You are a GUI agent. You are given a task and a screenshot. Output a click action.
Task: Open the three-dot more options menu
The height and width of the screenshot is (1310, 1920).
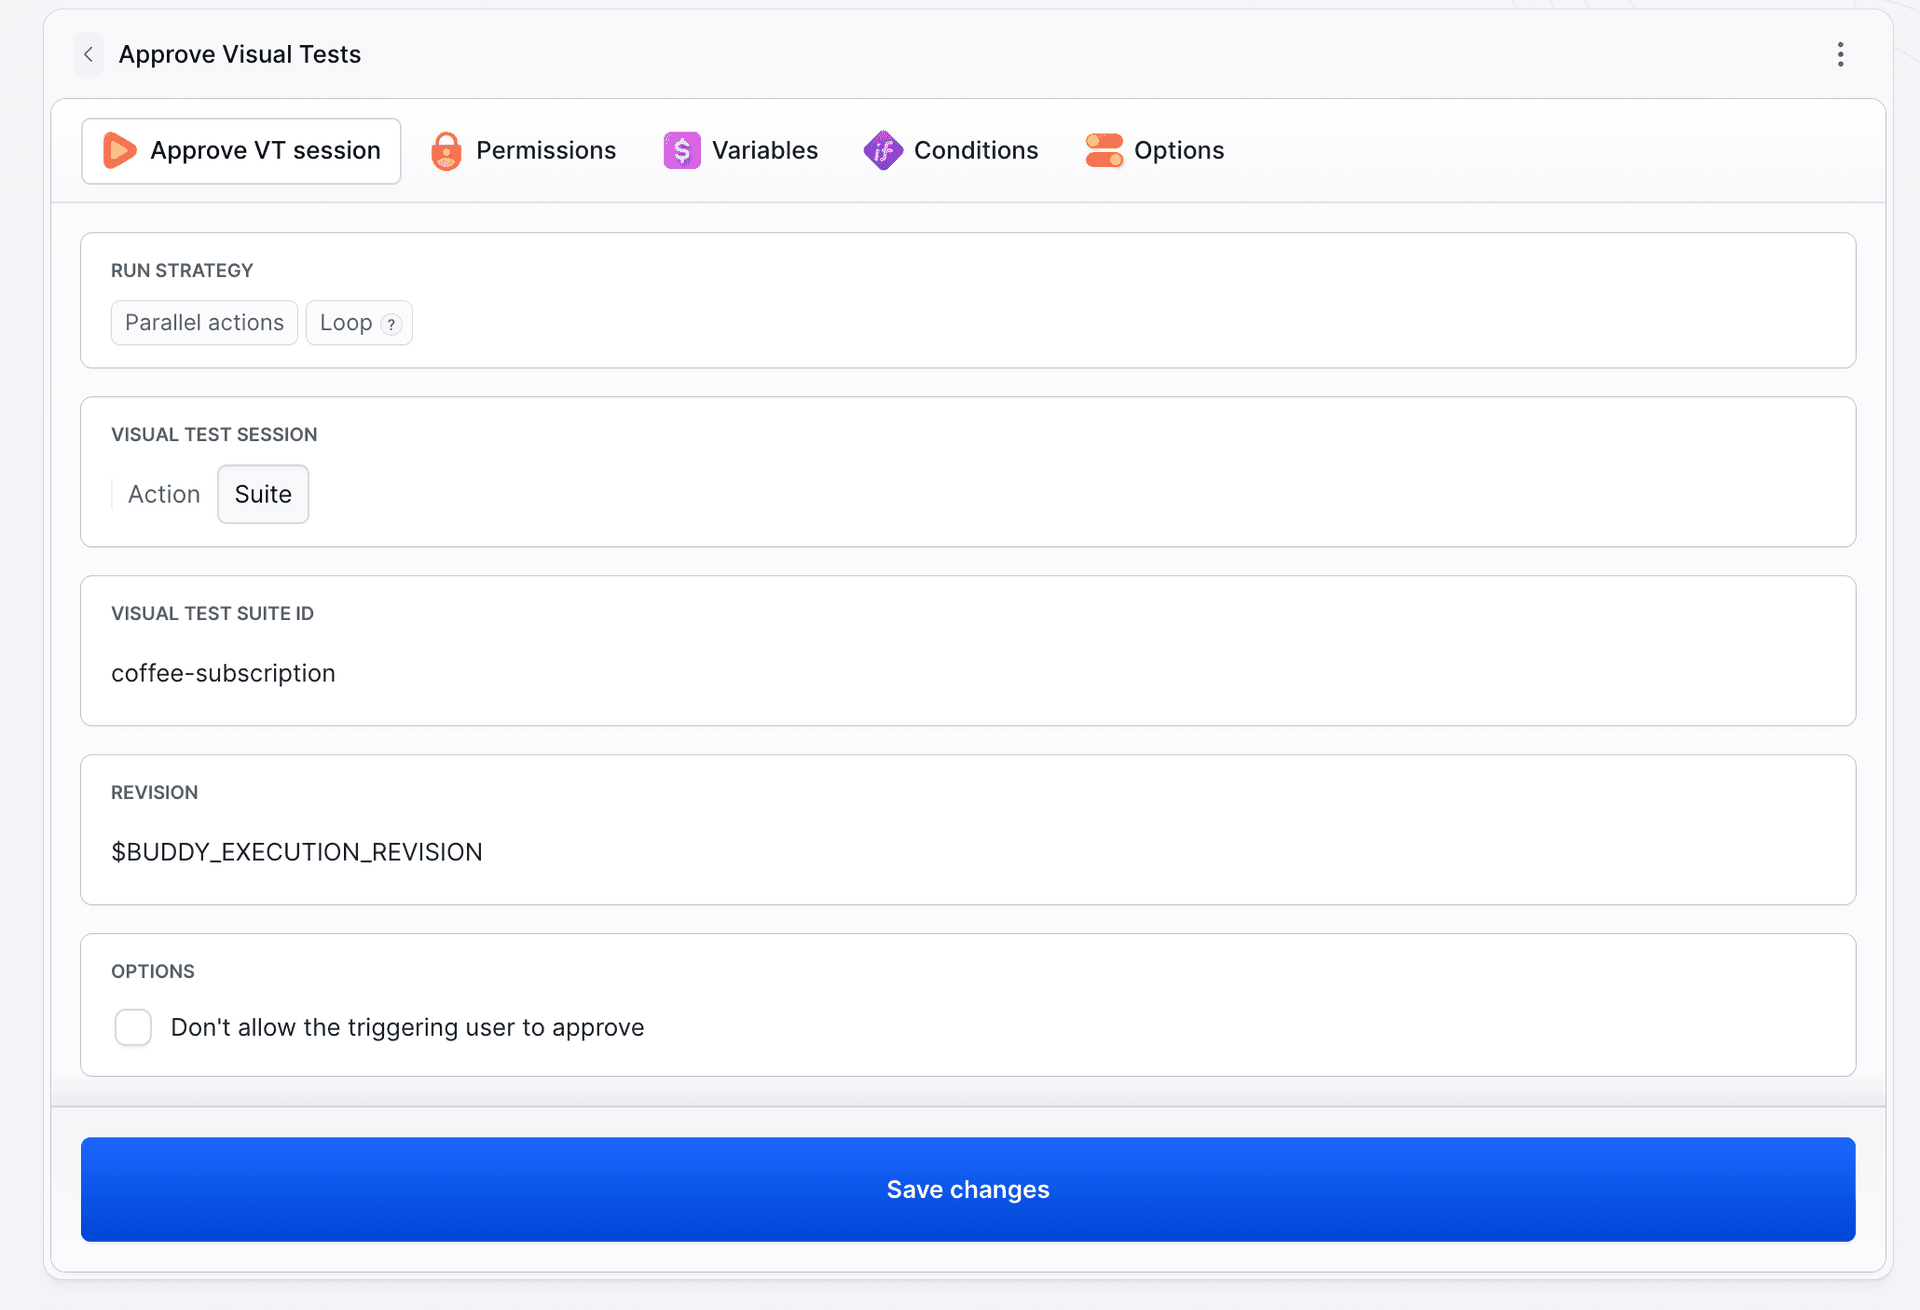coord(1840,54)
